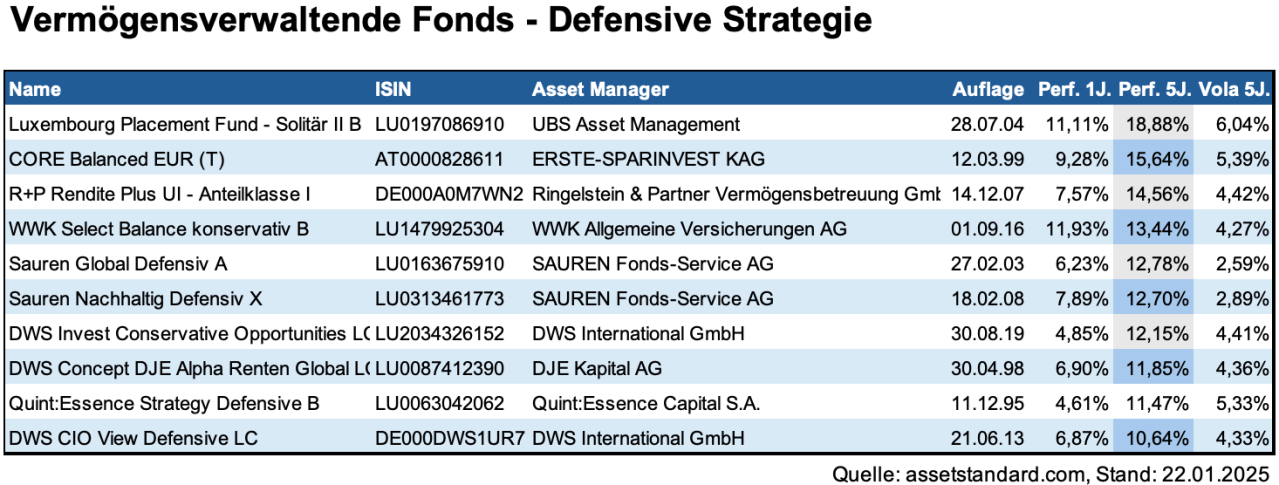Viewport: 1279px width, 485px height.
Task: Click the Auflage column header
Action: click(x=987, y=89)
